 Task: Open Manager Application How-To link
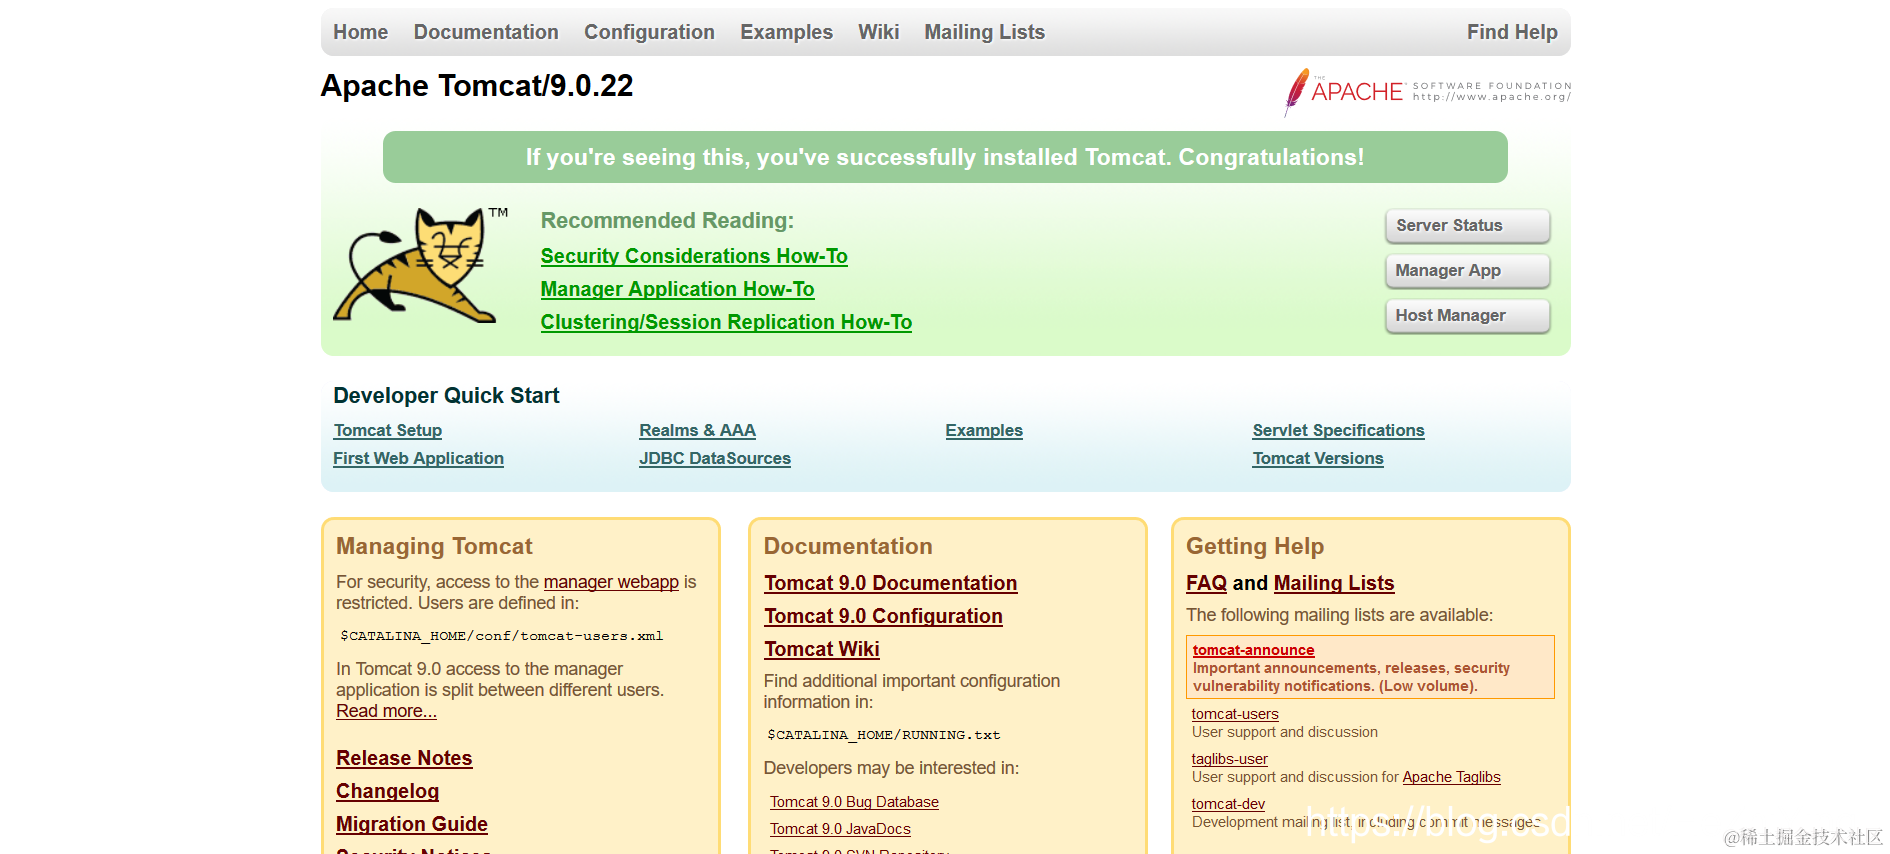point(677,289)
